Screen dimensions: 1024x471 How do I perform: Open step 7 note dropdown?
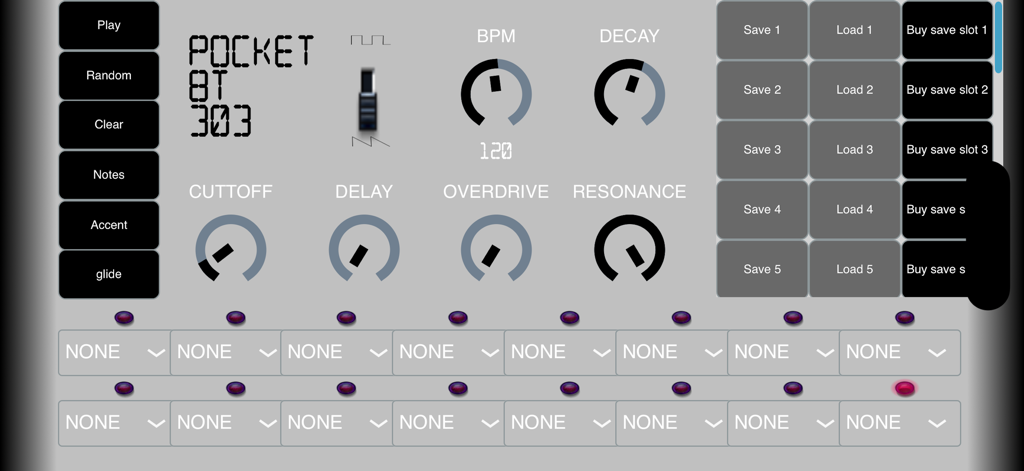784,353
